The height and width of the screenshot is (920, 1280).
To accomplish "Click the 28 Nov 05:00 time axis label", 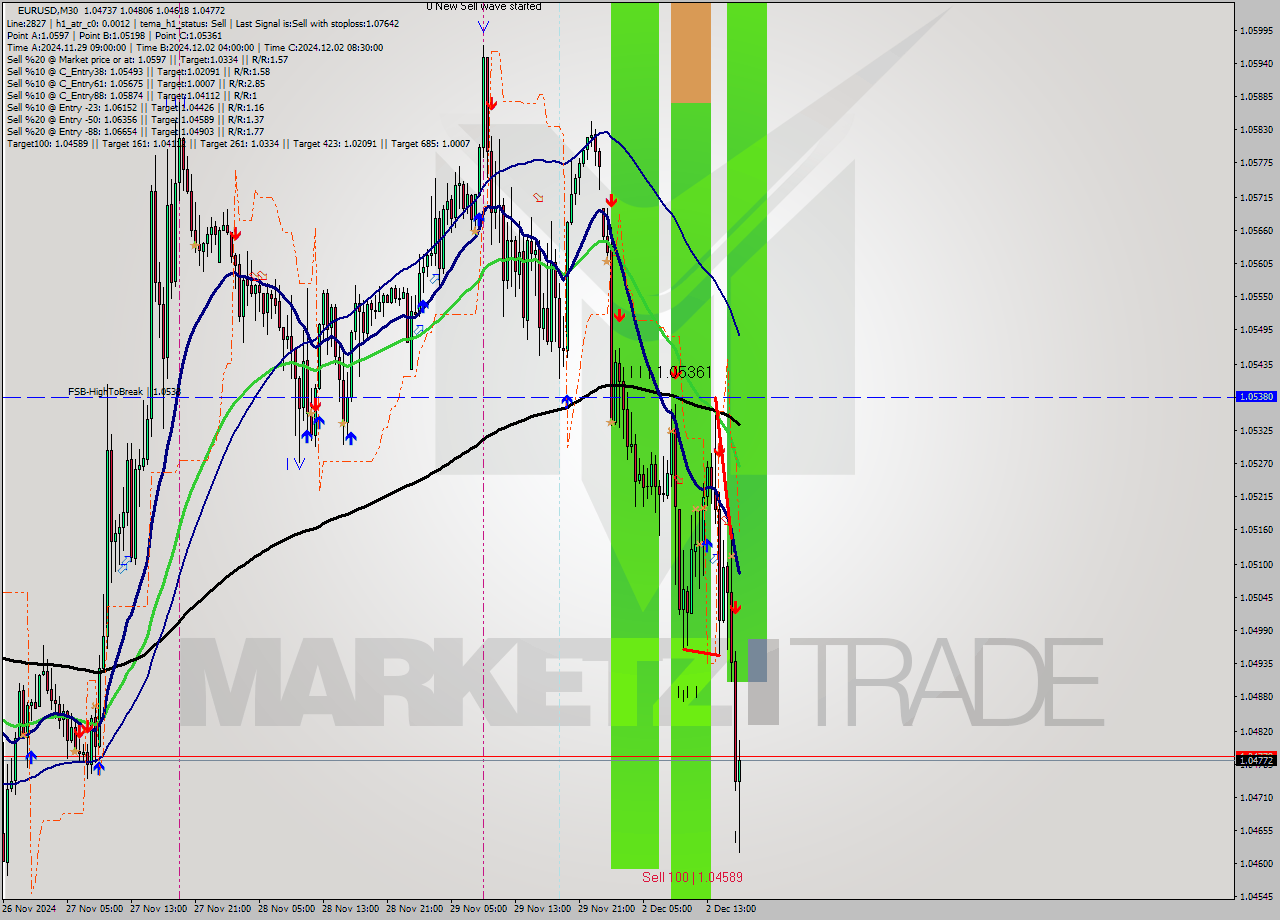I will [286, 909].
